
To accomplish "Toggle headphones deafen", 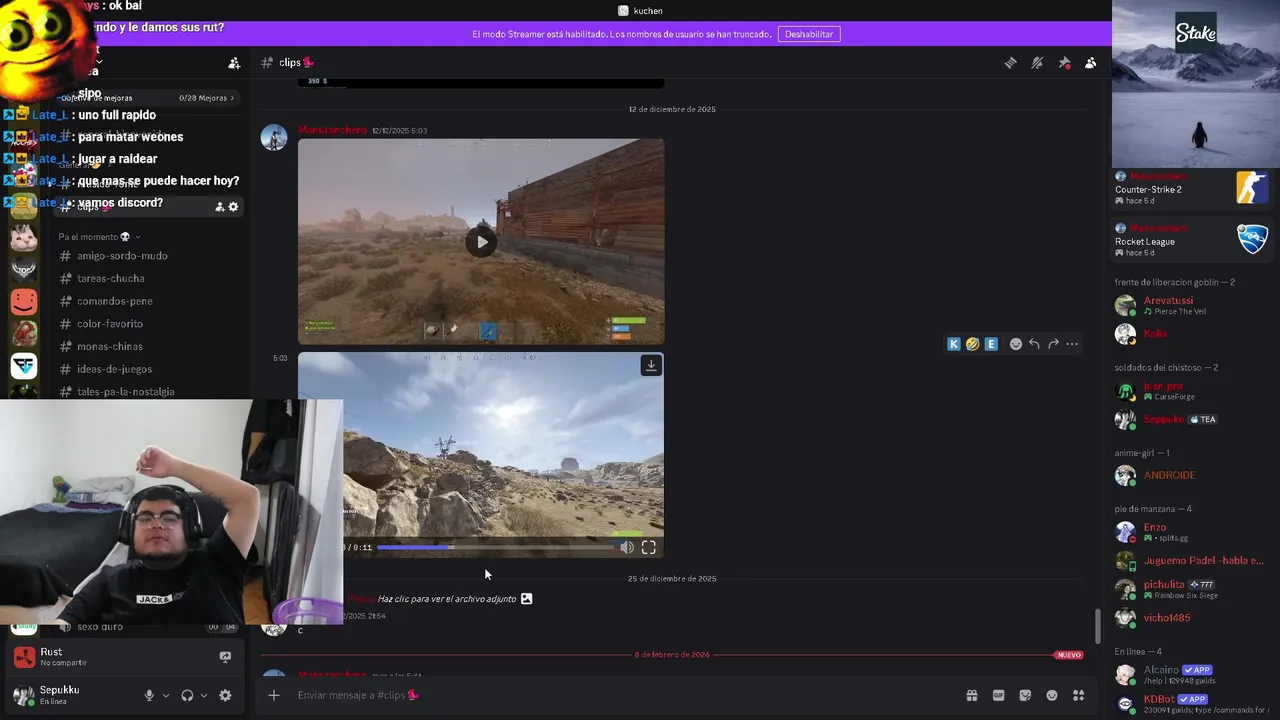I will [x=187, y=695].
